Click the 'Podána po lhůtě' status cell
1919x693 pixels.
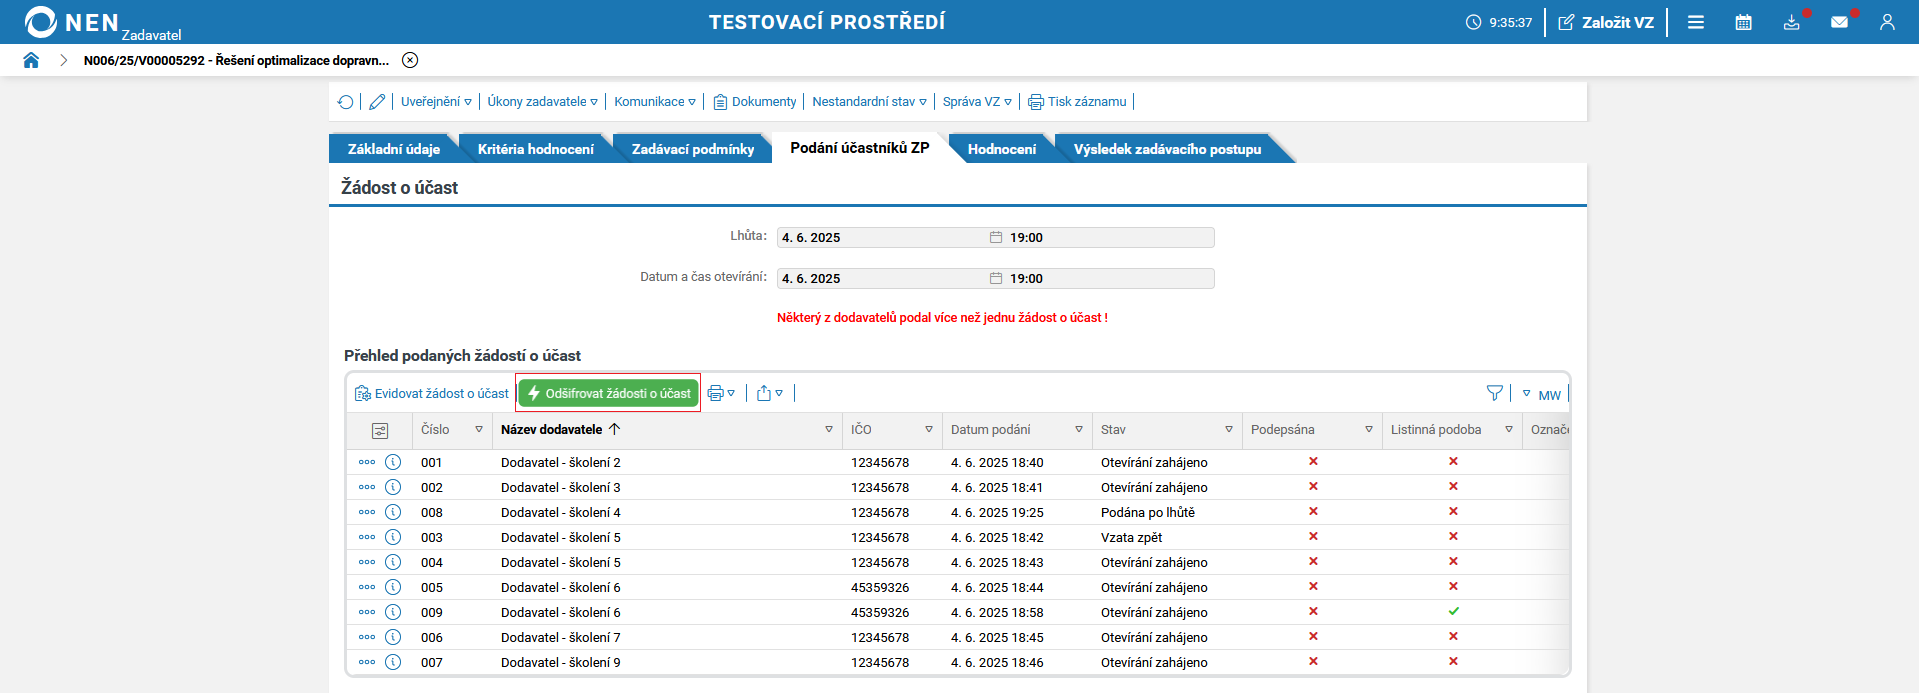pos(1148,512)
